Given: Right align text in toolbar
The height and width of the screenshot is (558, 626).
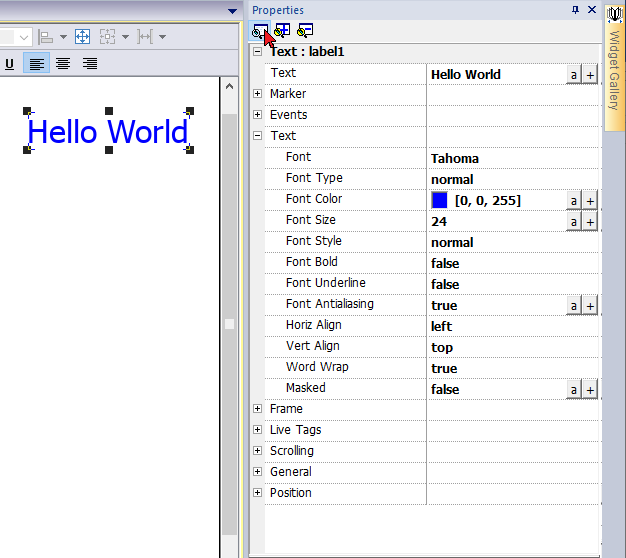Looking at the screenshot, I should [90, 64].
